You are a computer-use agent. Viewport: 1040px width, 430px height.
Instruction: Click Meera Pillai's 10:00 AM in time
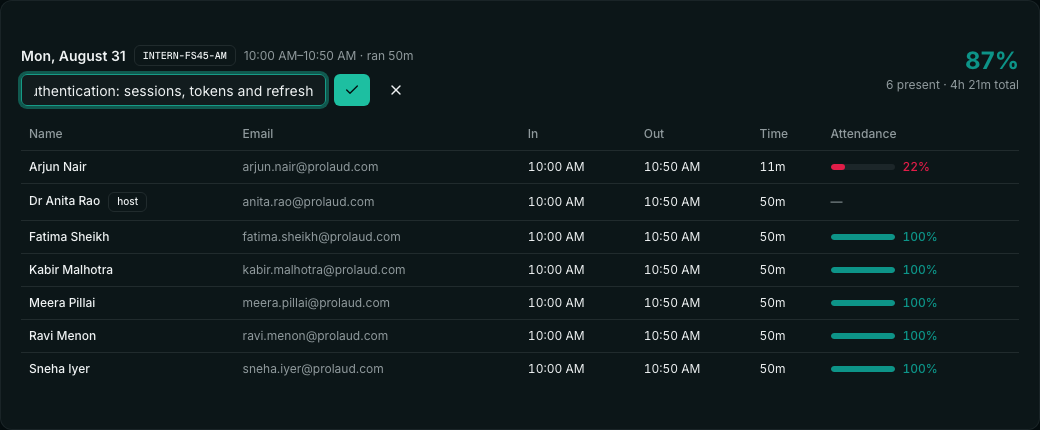556,303
